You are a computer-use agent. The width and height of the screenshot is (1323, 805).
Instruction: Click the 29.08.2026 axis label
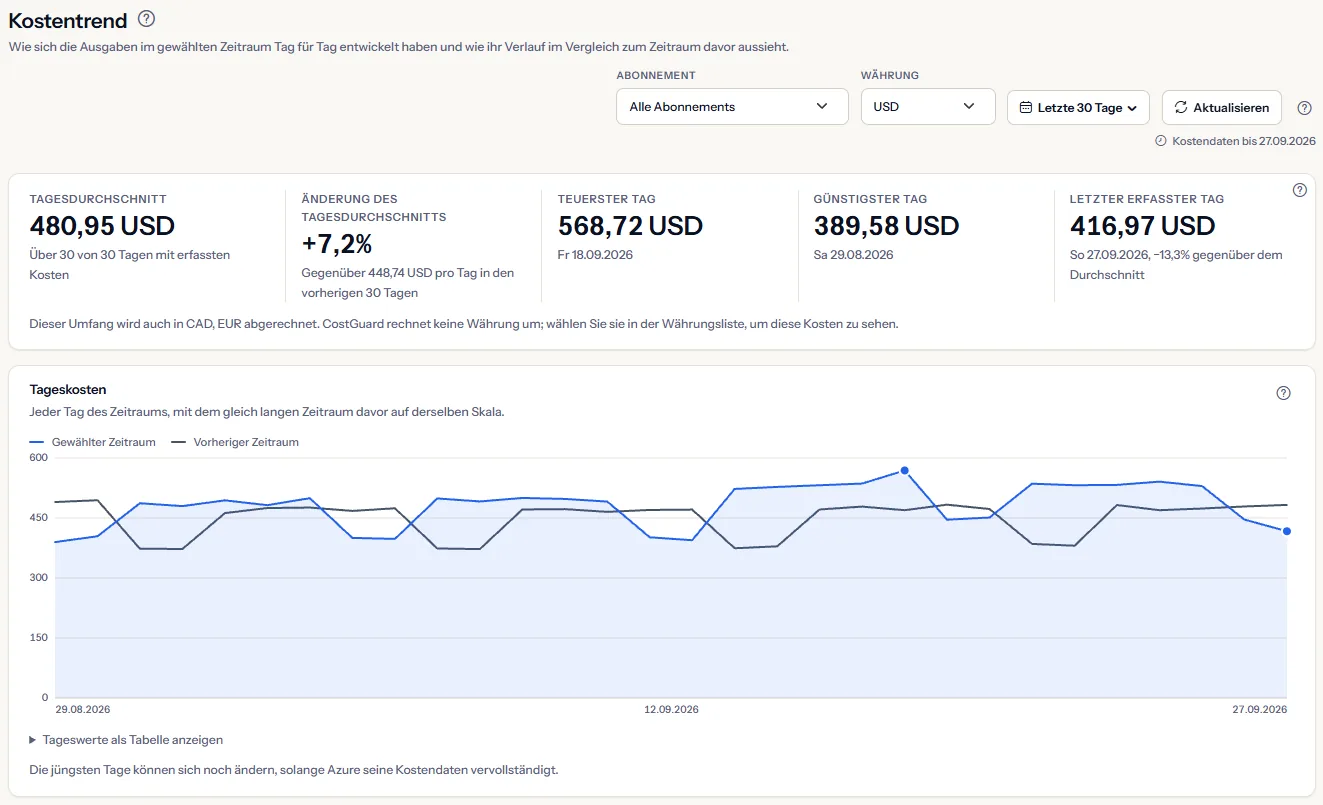click(83, 709)
